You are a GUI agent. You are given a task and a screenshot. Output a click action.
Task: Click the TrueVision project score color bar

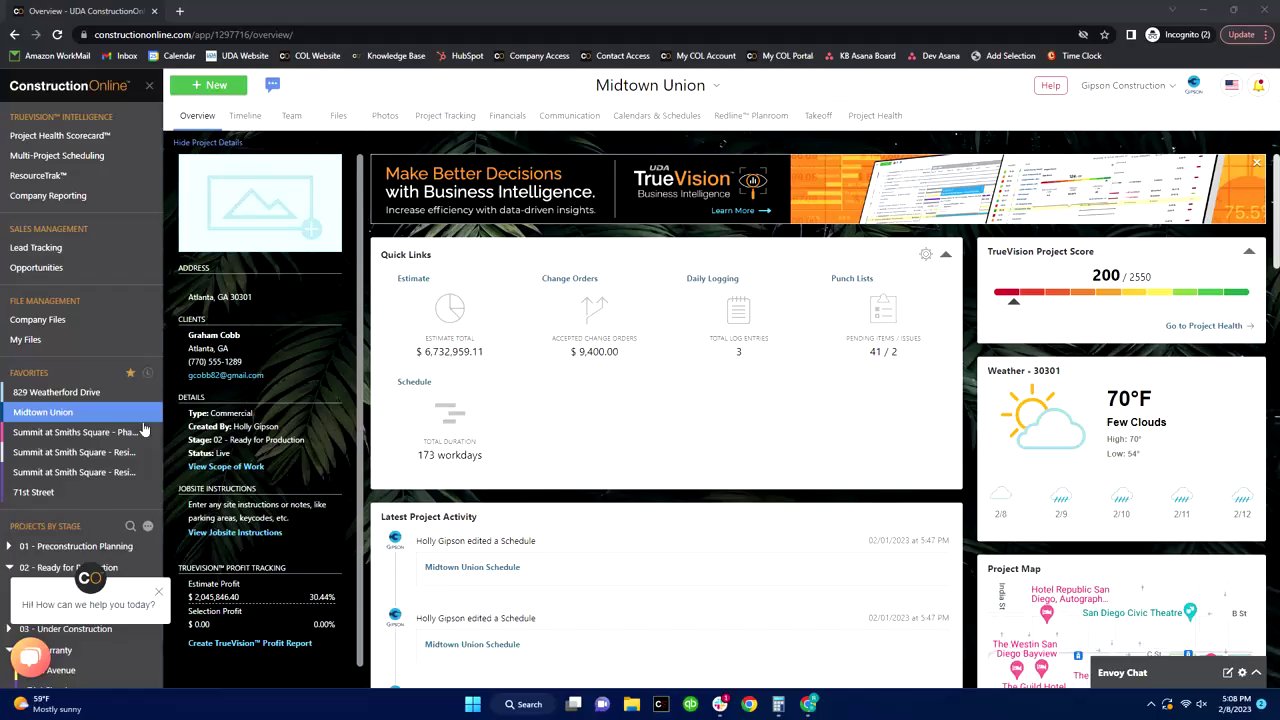(1121, 292)
